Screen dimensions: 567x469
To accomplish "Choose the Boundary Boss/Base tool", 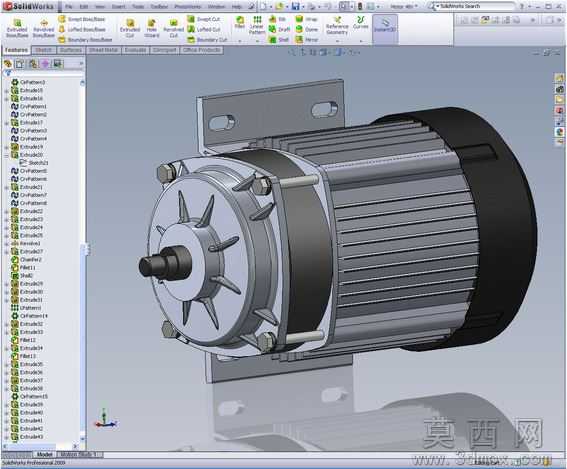I will coord(85,39).
